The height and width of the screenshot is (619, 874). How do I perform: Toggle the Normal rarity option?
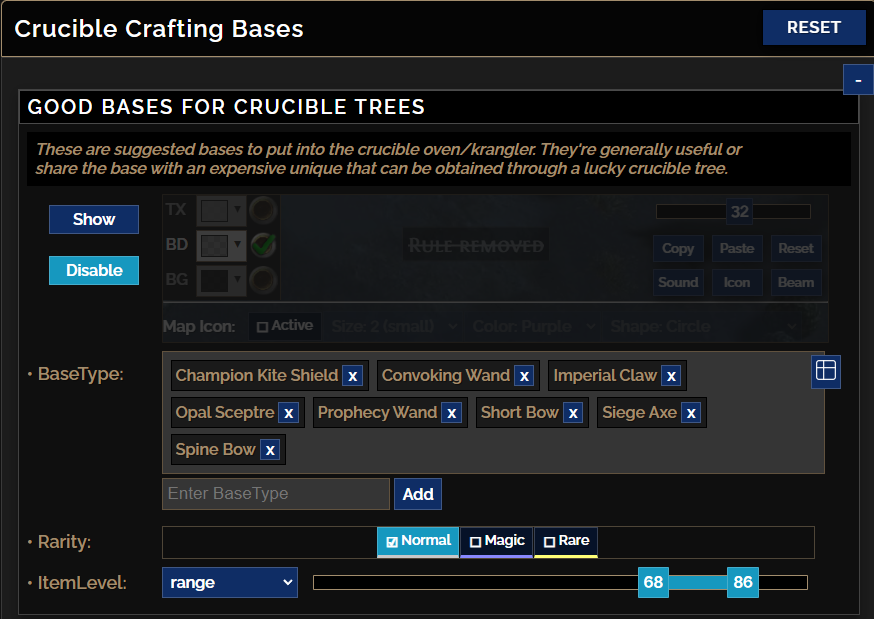pyautogui.click(x=418, y=541)
